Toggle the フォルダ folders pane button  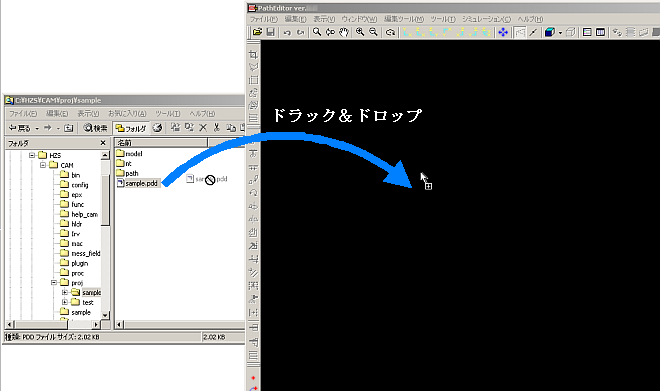coord(131,128)
